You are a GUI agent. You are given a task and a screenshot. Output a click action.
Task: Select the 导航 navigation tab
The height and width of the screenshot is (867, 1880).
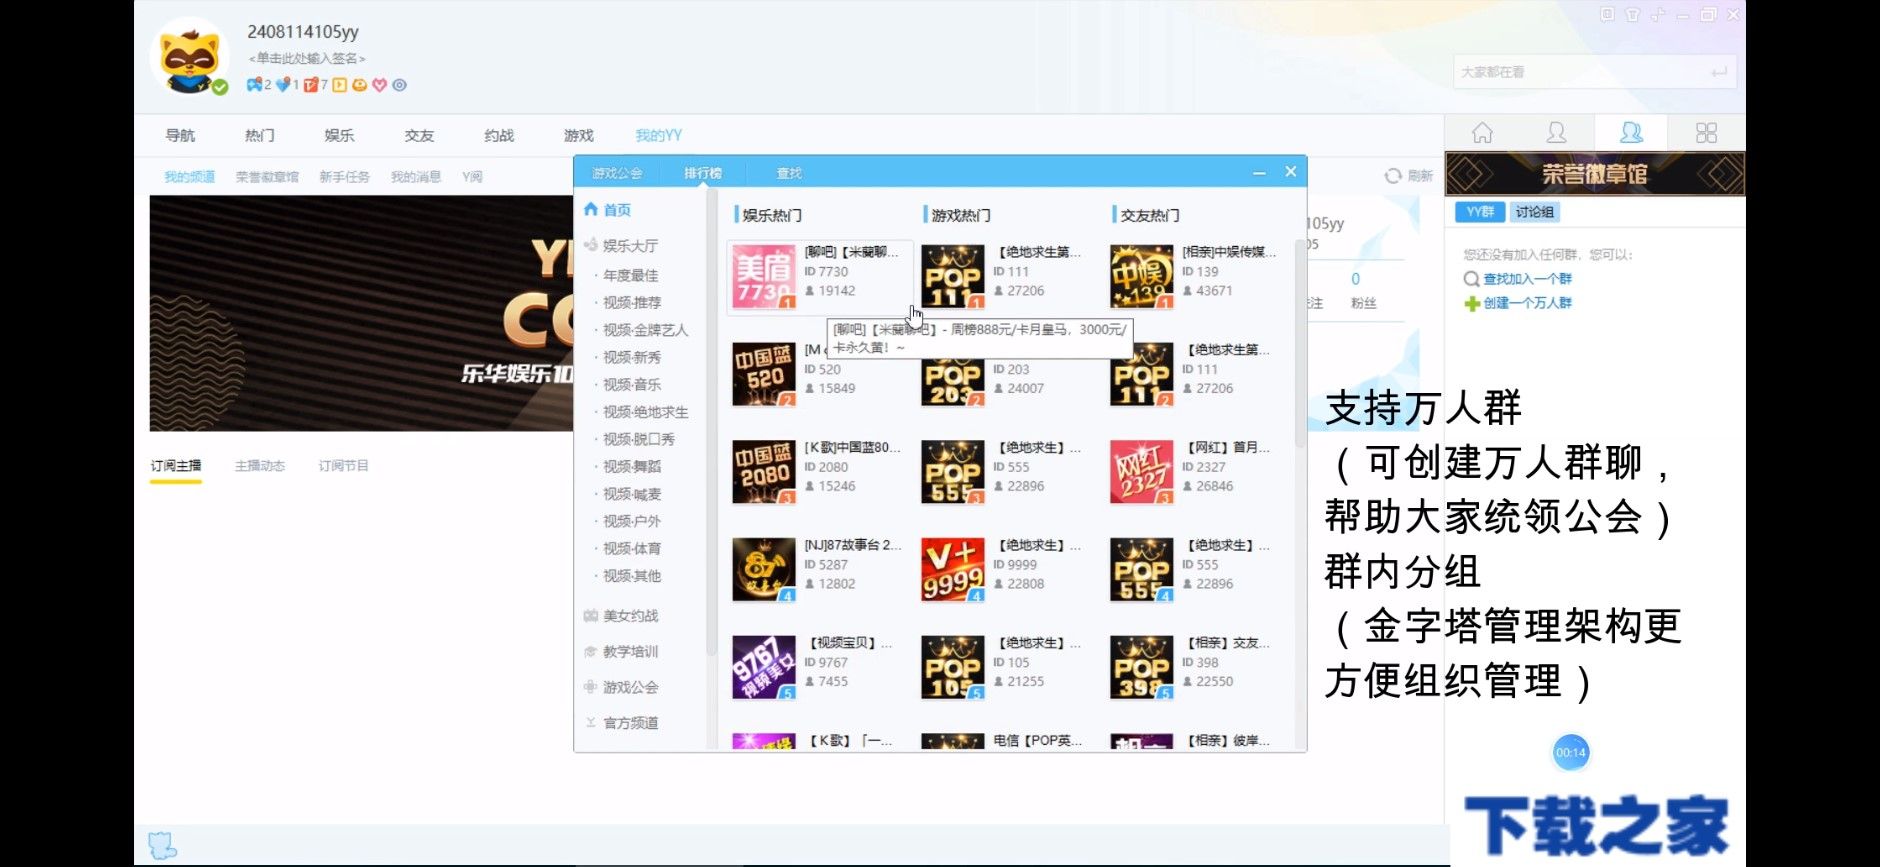[180, 135]
